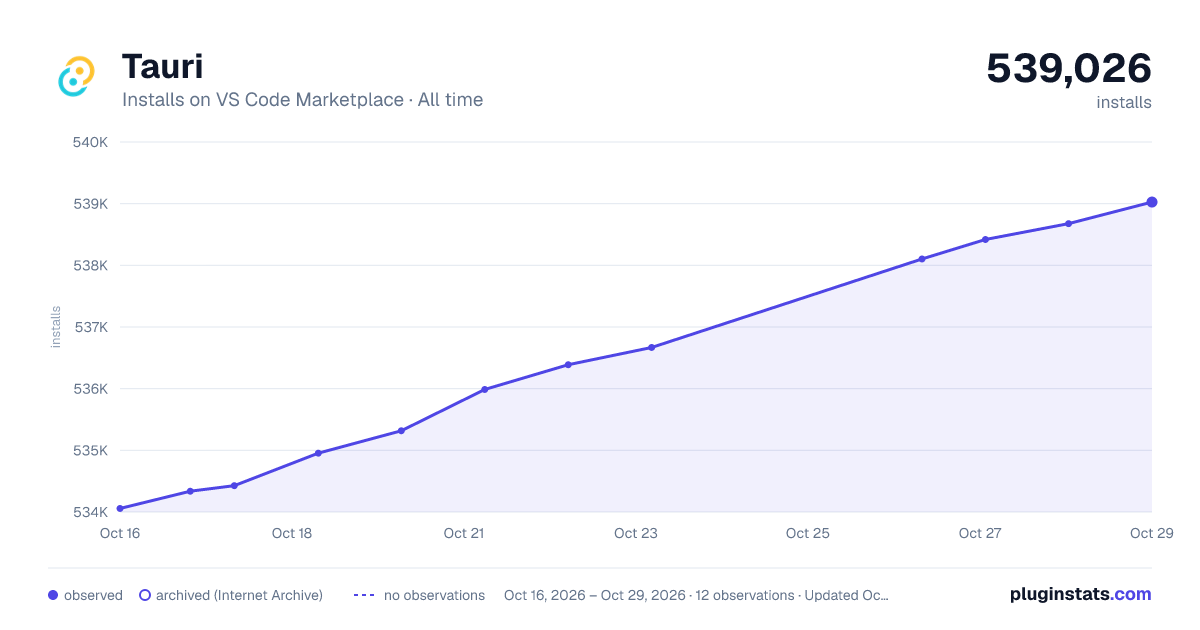Click the 'installs' label under the total count

click(1124, 102)
